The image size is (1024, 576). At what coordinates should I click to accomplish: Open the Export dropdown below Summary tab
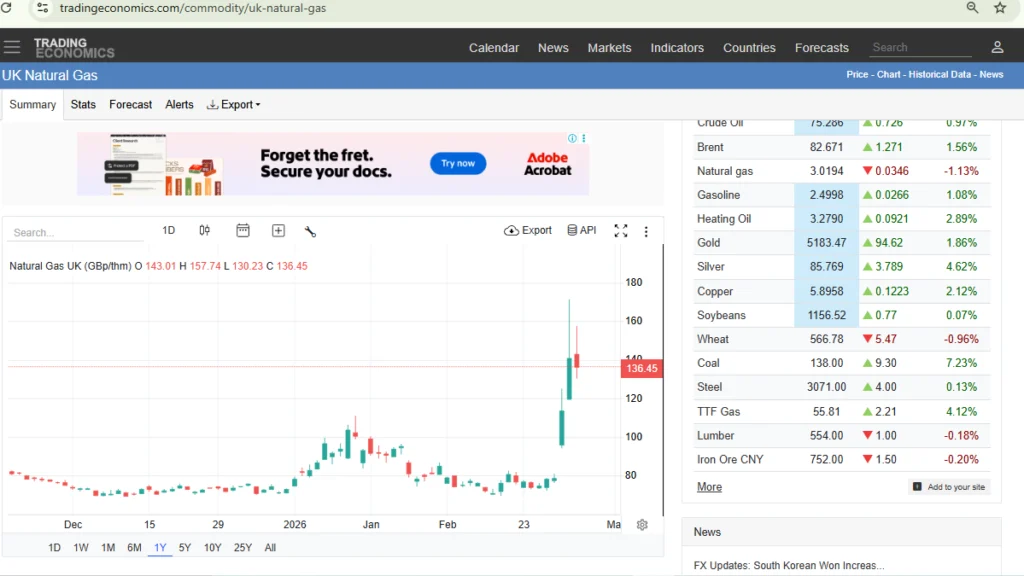[233, 104]
